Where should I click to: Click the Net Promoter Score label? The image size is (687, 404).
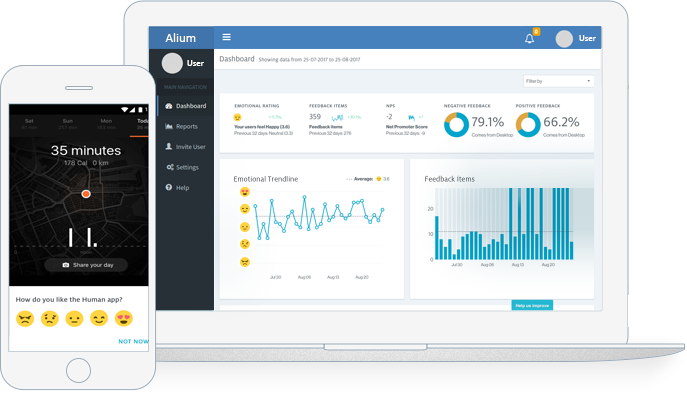[x=407, y=127]
